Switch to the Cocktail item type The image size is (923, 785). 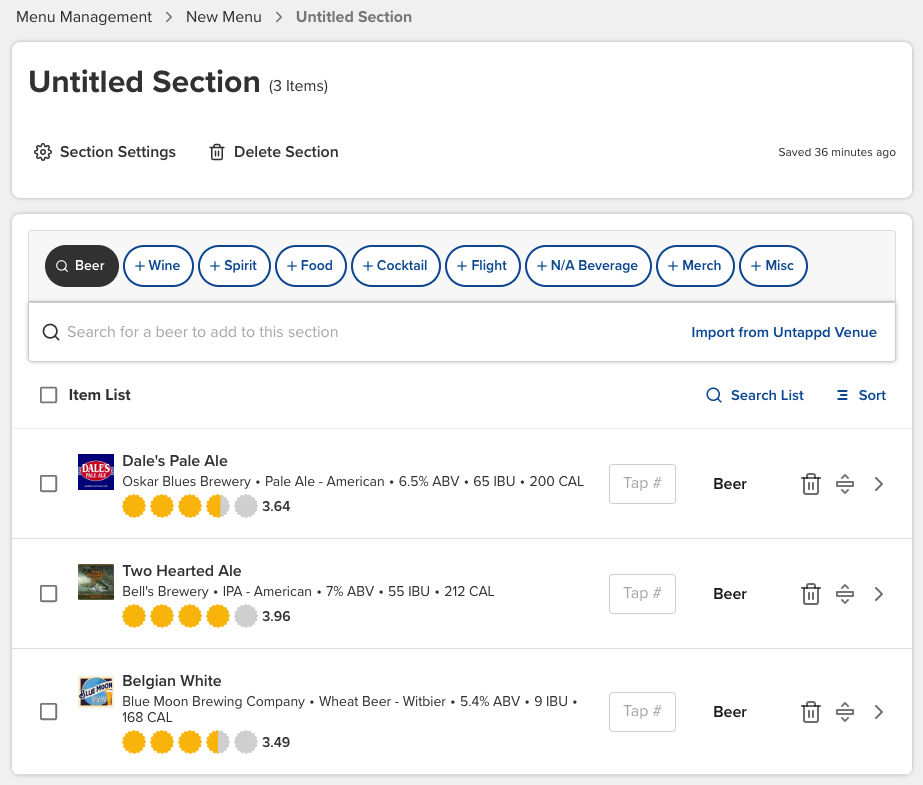coord(396,266)
